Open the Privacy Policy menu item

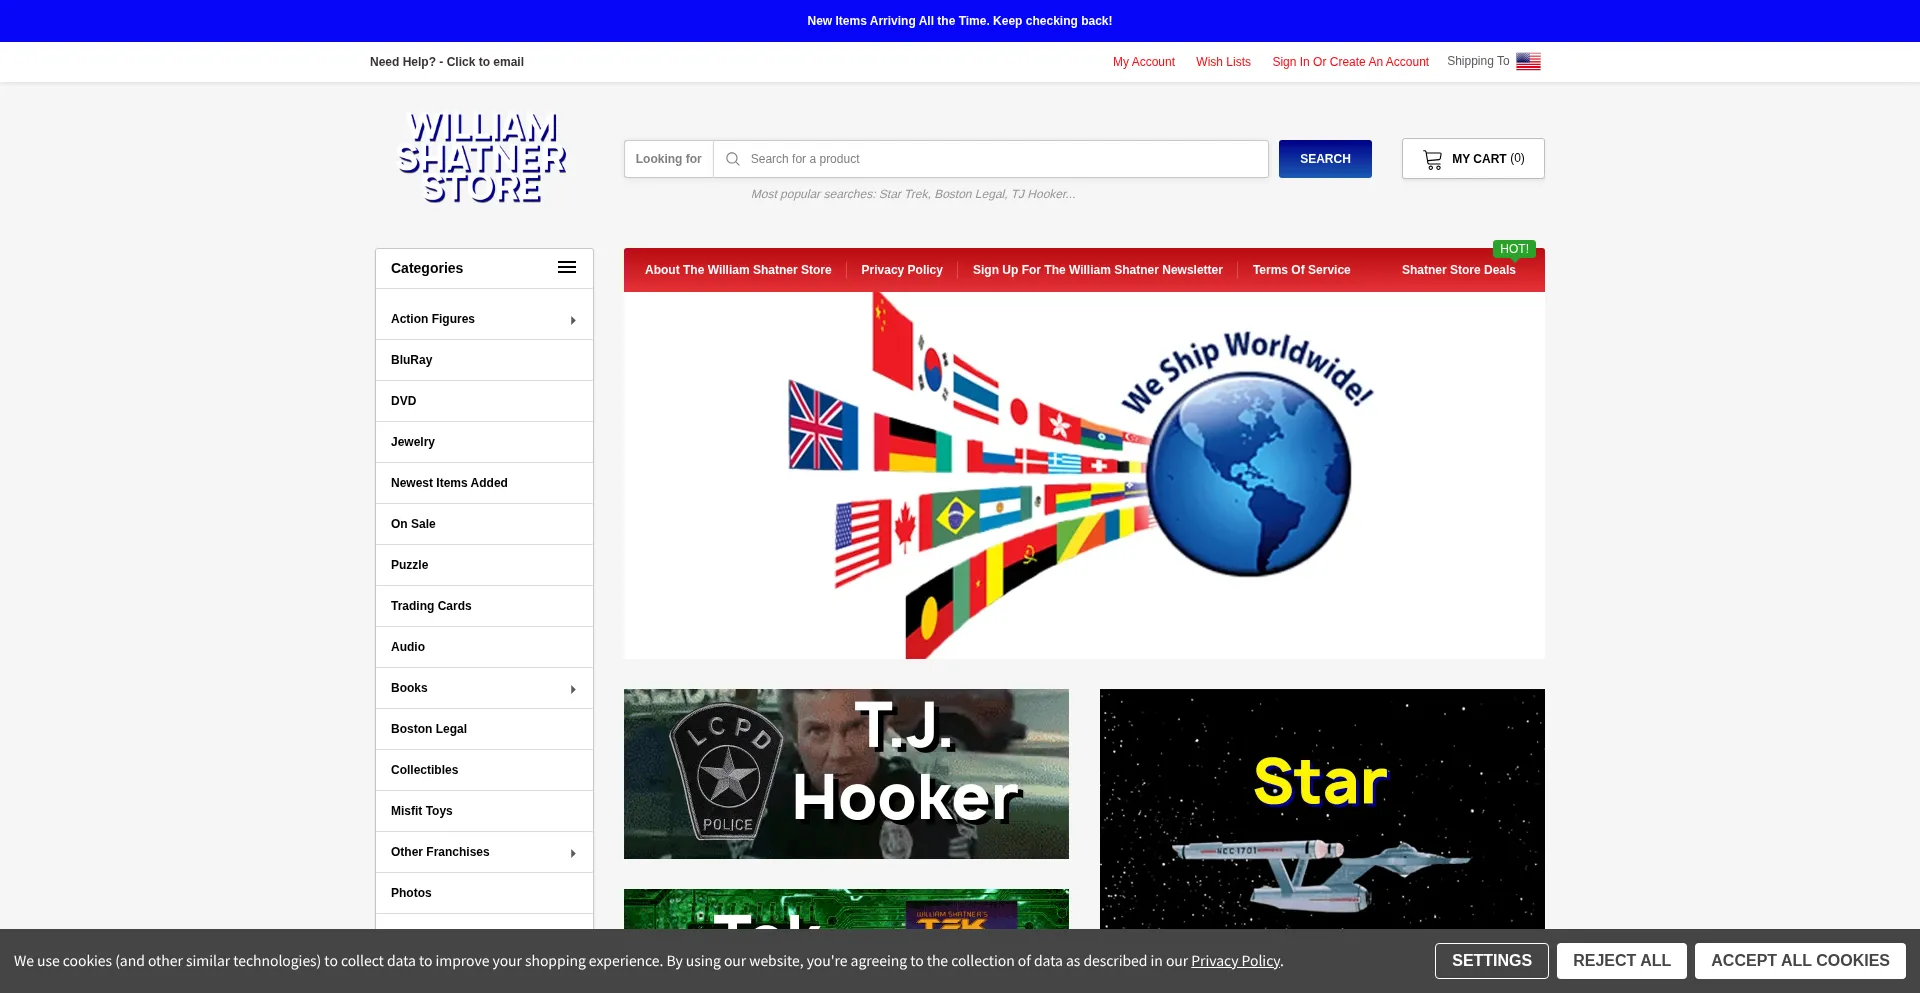[x=902, y=270]
